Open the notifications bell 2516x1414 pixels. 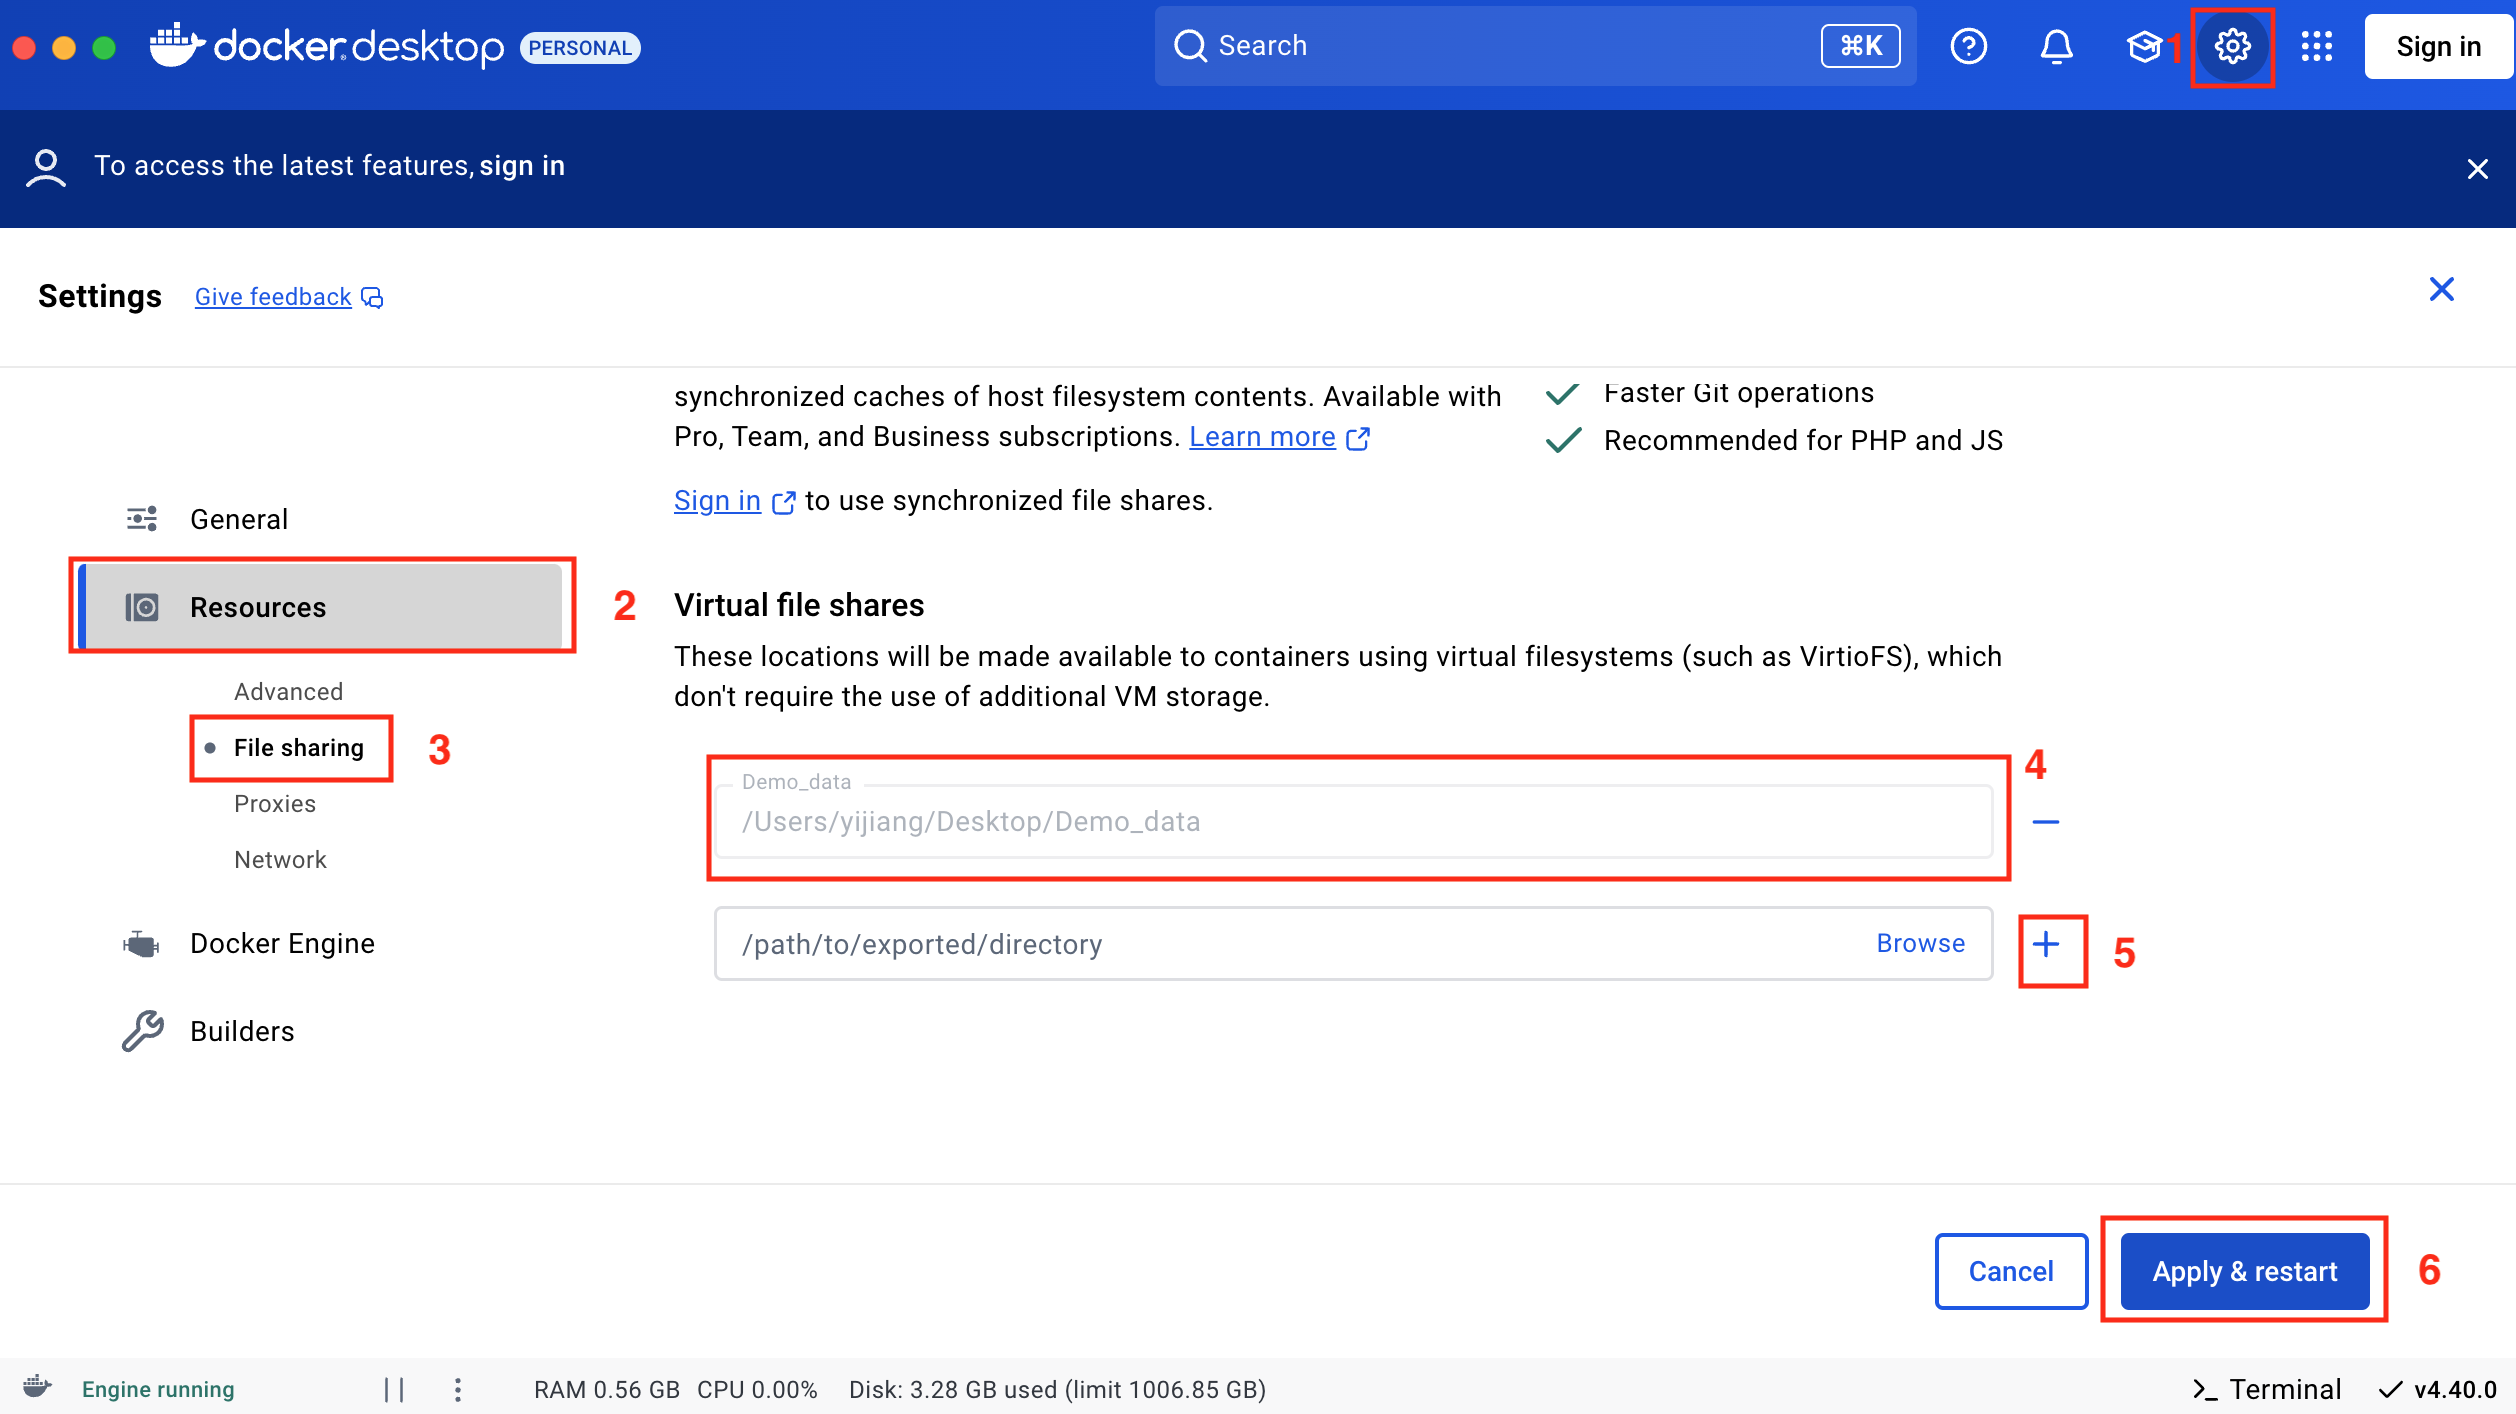pos(2056,46)
